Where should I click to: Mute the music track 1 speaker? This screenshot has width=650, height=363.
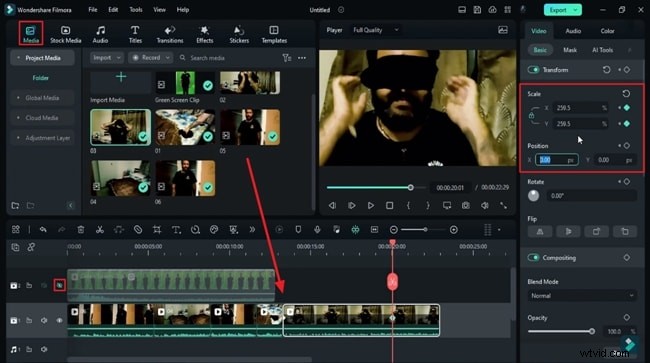(x=44, y=349)
